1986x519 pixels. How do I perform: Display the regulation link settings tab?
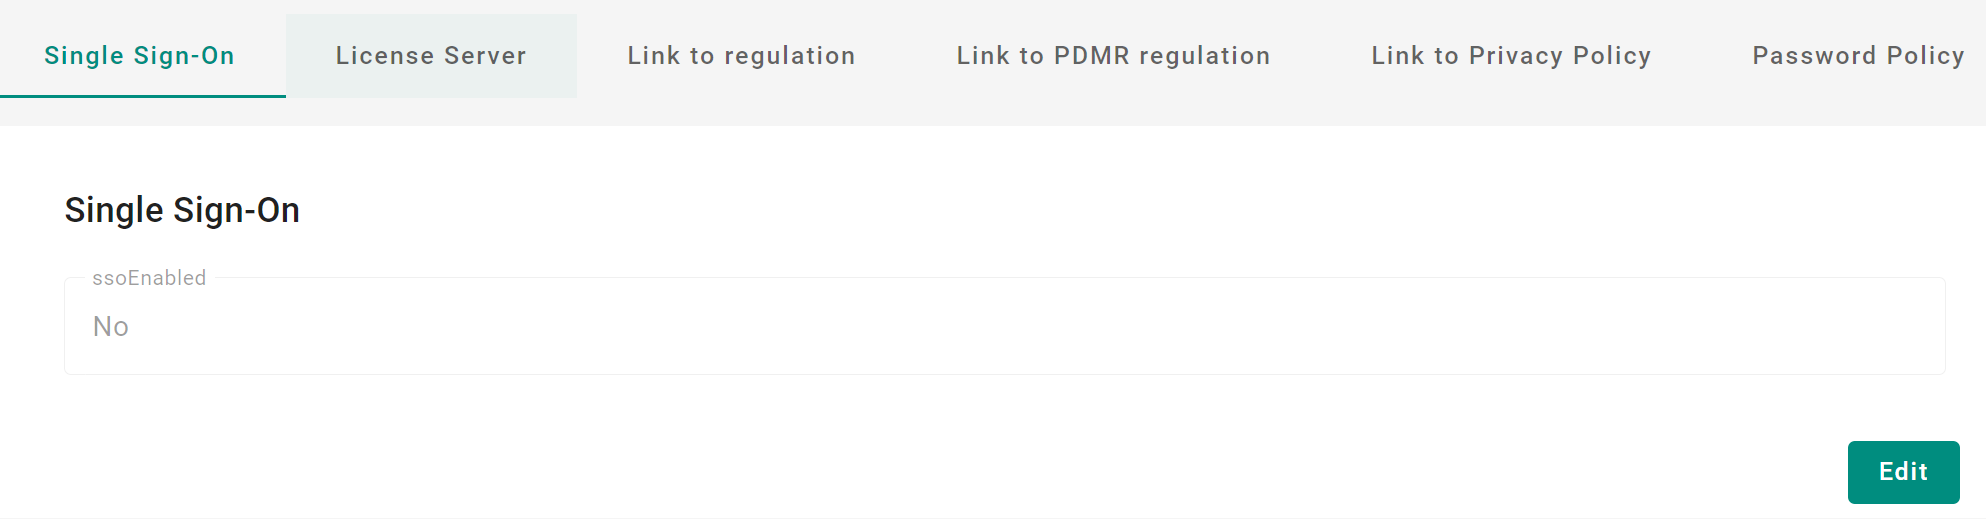(x=741, y=56)
